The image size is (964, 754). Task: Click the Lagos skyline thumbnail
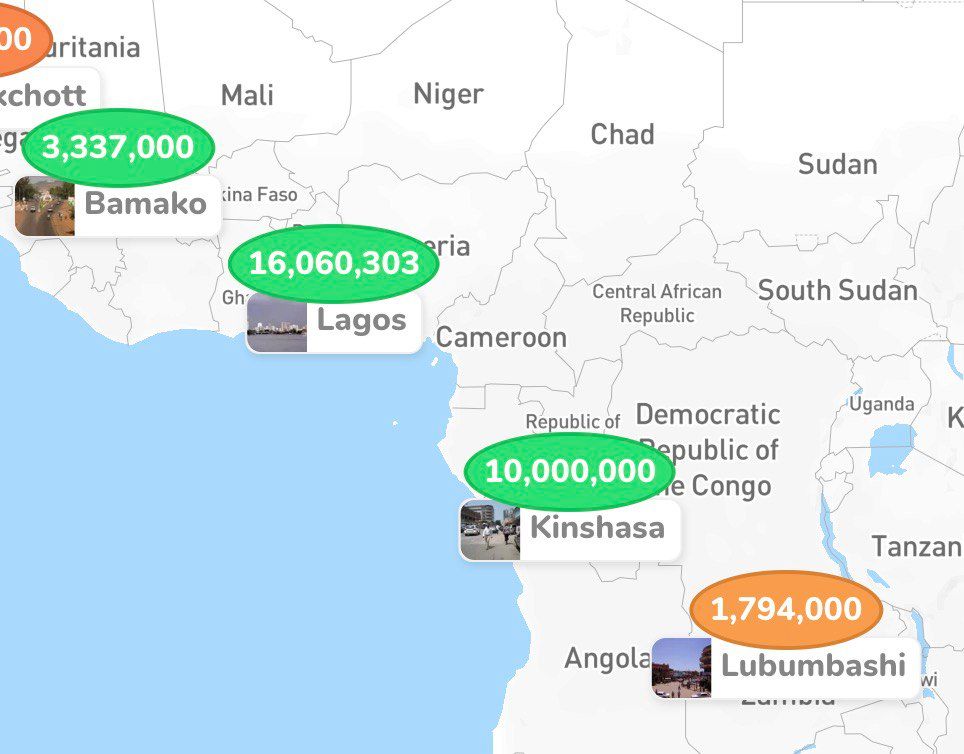277,322
